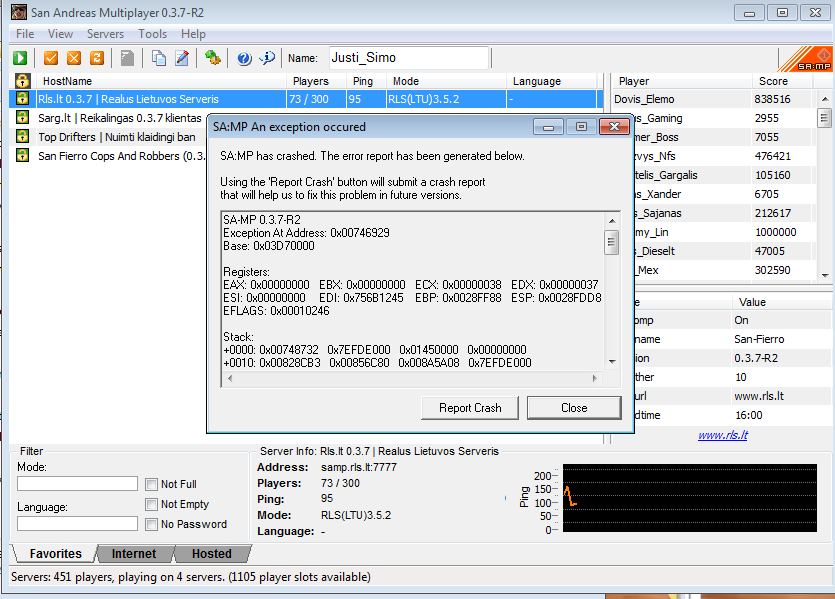Viewport: 835px width, 599px height.
Task: Switch to the Internet tab
Action: [134, 554]
